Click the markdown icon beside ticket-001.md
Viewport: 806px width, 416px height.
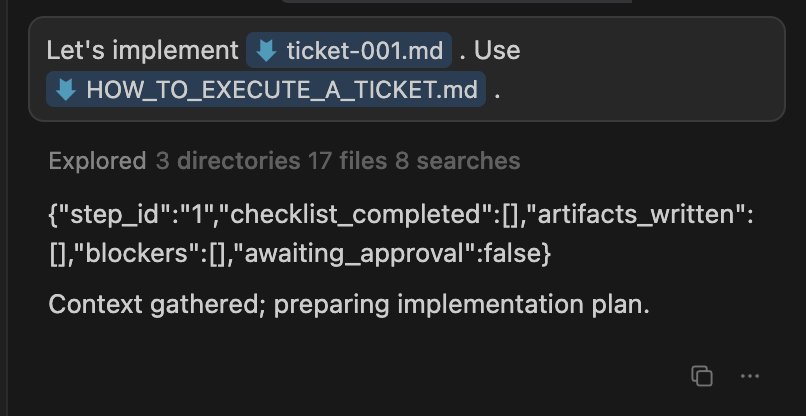(267, 50)
